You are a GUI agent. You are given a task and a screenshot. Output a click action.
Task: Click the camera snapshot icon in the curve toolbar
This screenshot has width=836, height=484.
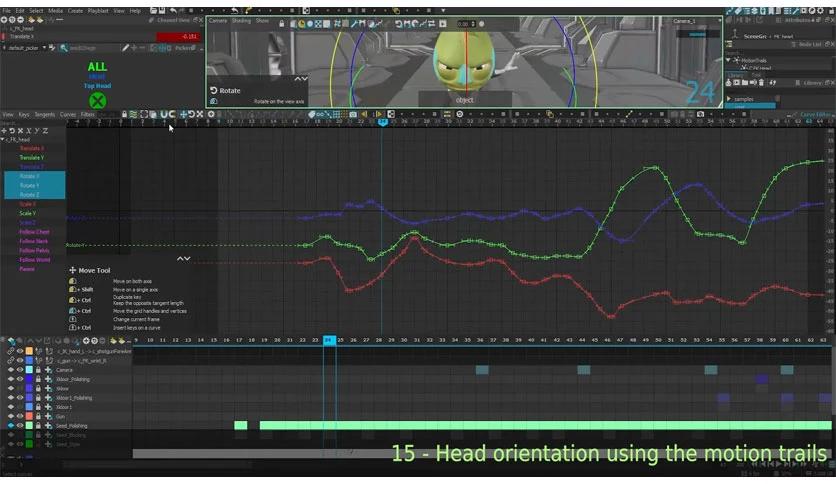coord(353,114)
